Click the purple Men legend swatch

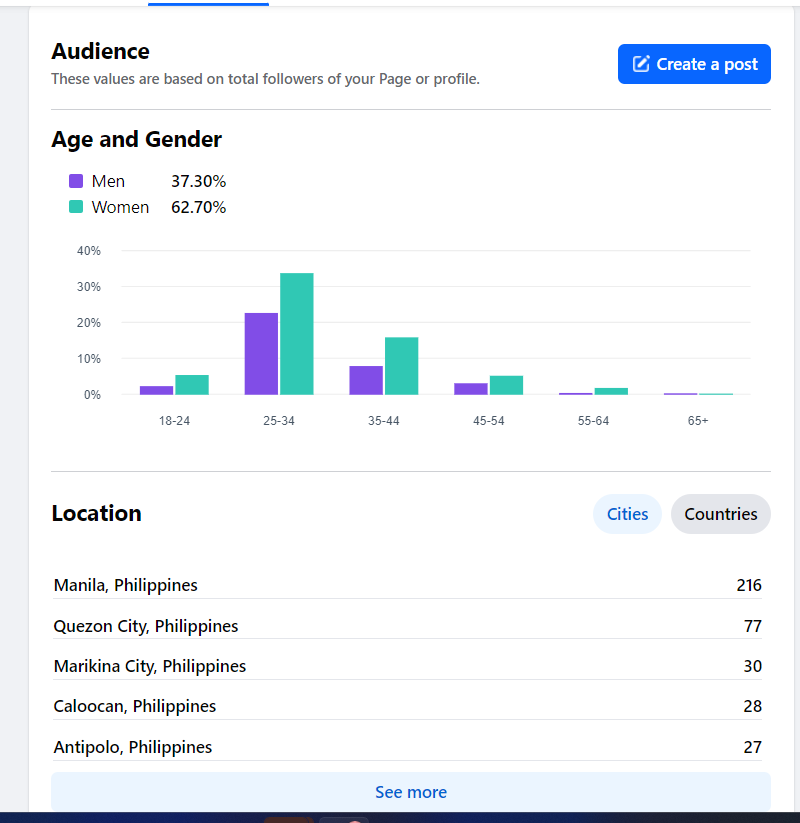[76, 181]
